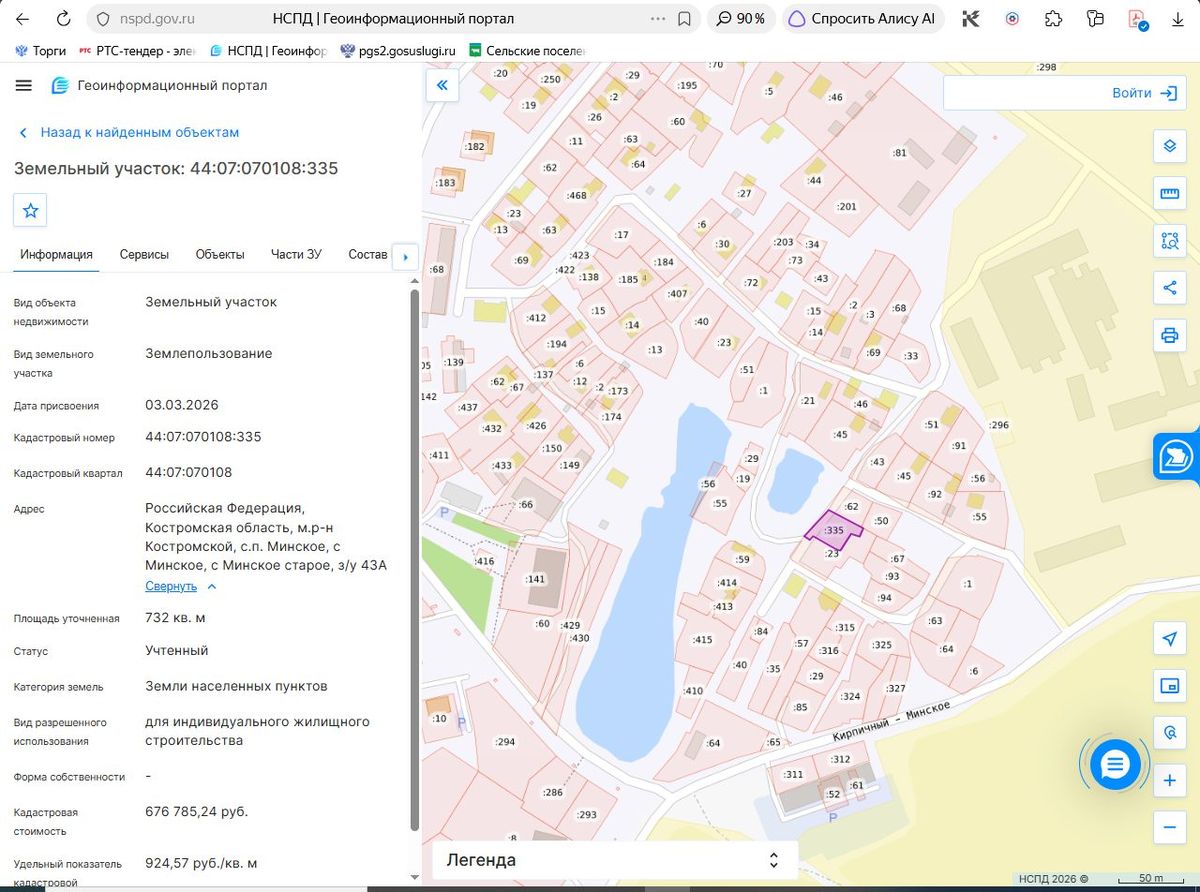This screenshot has height=892, width=1200.
Task: Collapse the side panel with double chevron
Action: click(x=442, y=85)
